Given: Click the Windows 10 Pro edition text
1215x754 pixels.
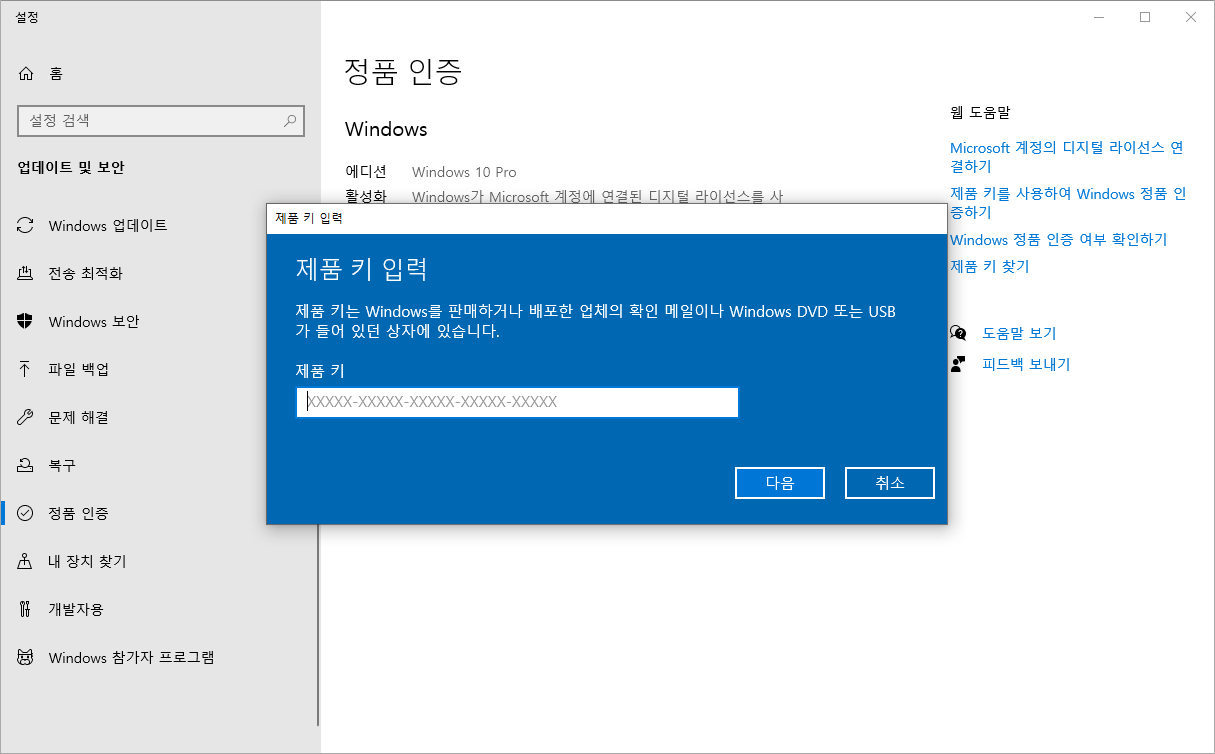Looking at the screenshot, I should pyautogui.click(x=464, y=172).
